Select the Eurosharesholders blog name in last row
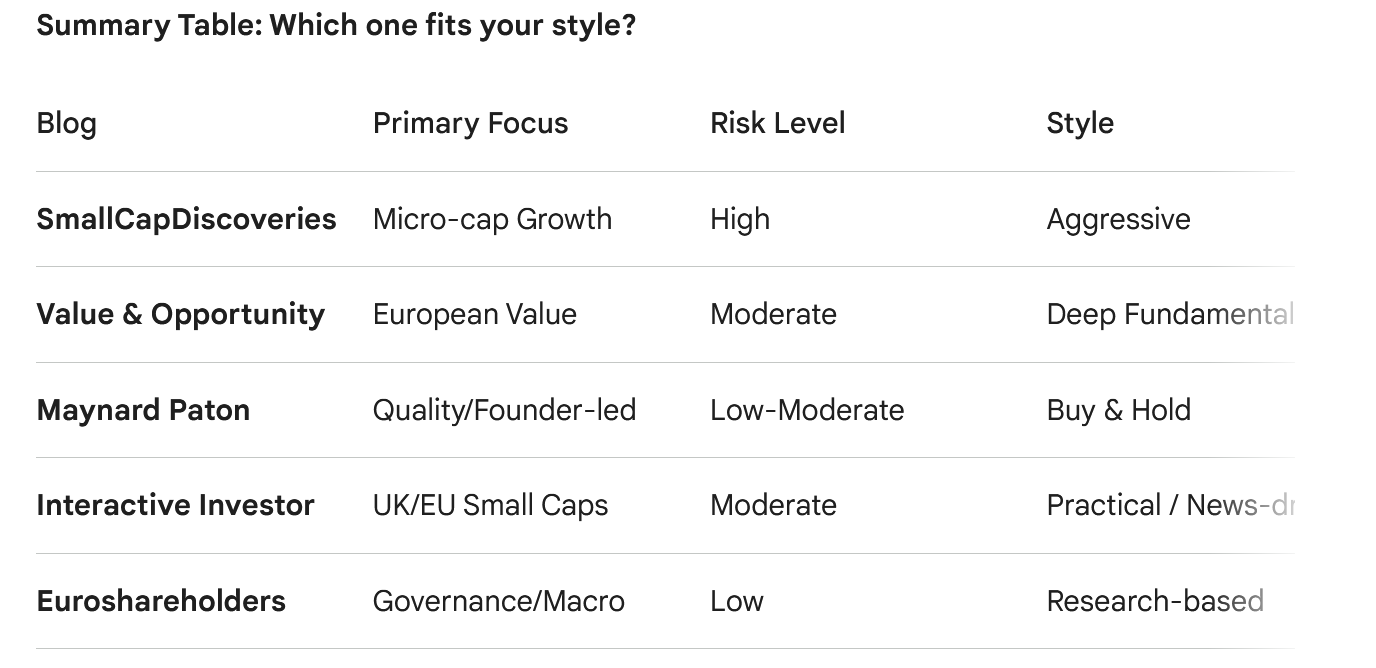The height and width of the screenshot is (668, 1376). pyautogui.click(x=161, y=601)
